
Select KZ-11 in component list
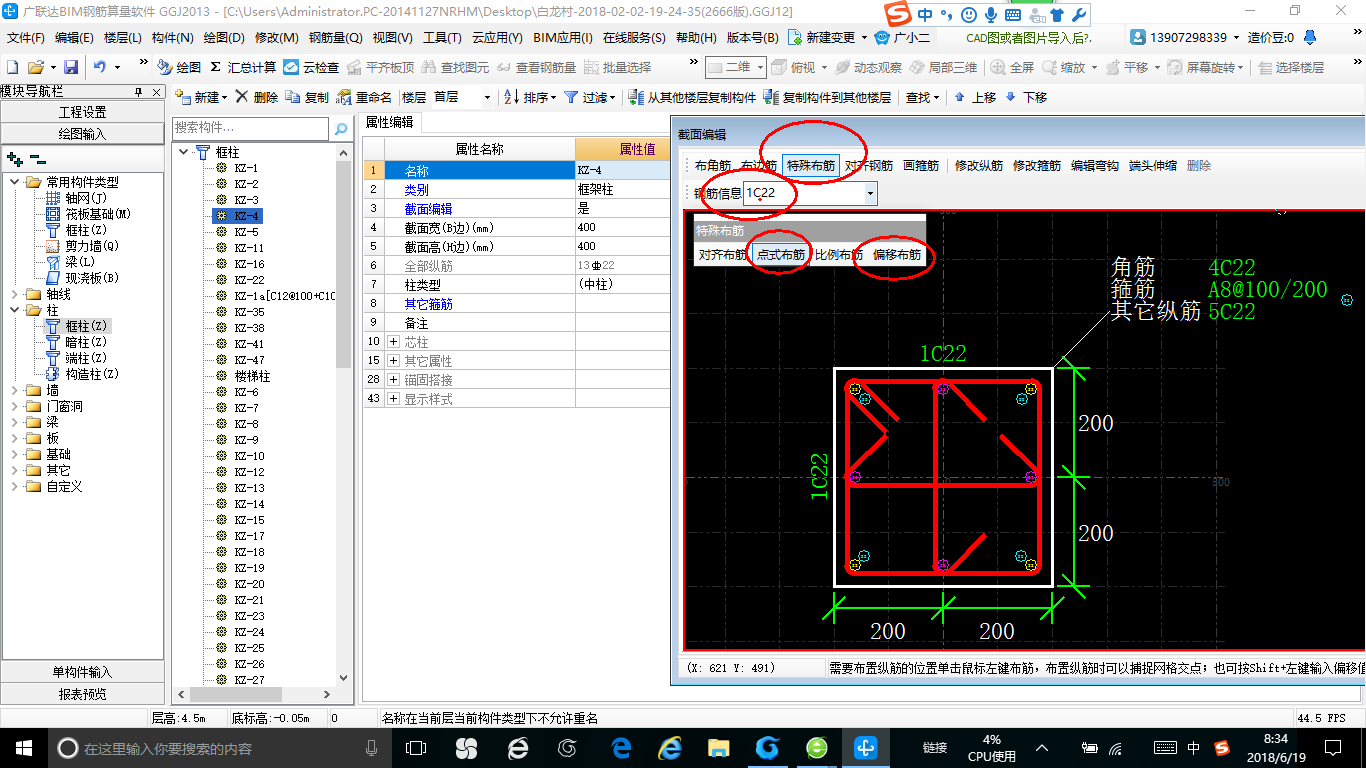coord(249,248)
